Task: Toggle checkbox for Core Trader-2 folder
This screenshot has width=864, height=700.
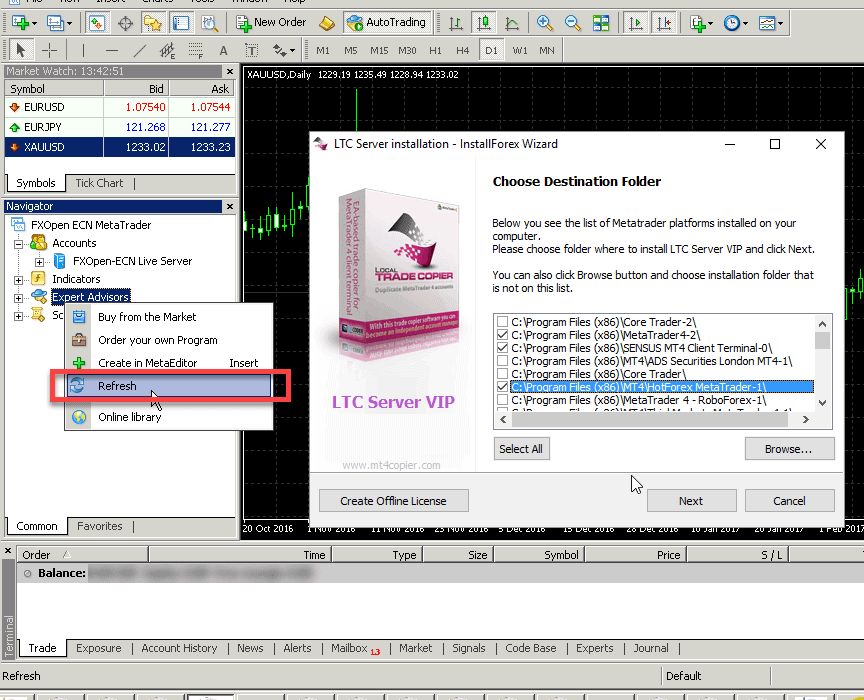Action: pos(502,321)
